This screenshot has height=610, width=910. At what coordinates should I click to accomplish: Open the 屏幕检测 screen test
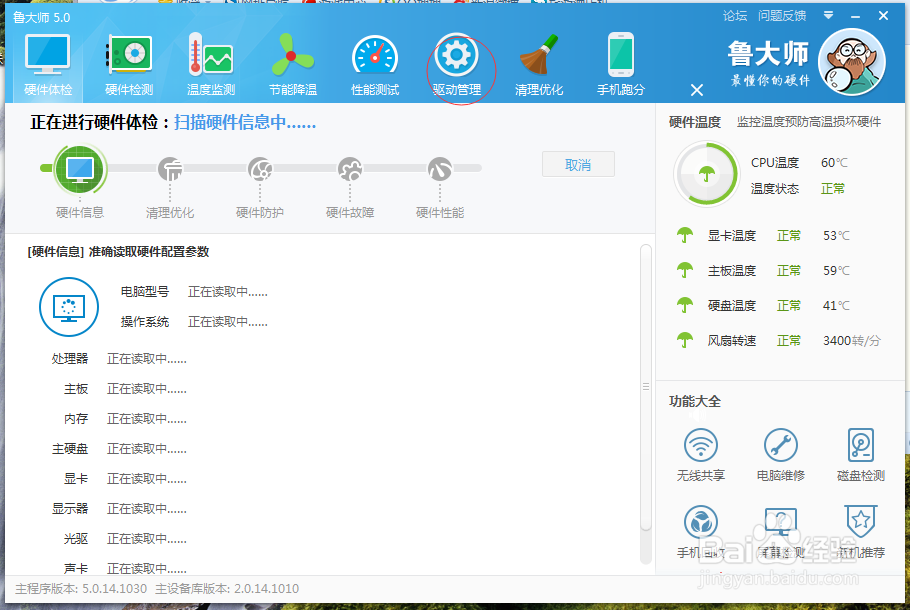click(781, 530)
